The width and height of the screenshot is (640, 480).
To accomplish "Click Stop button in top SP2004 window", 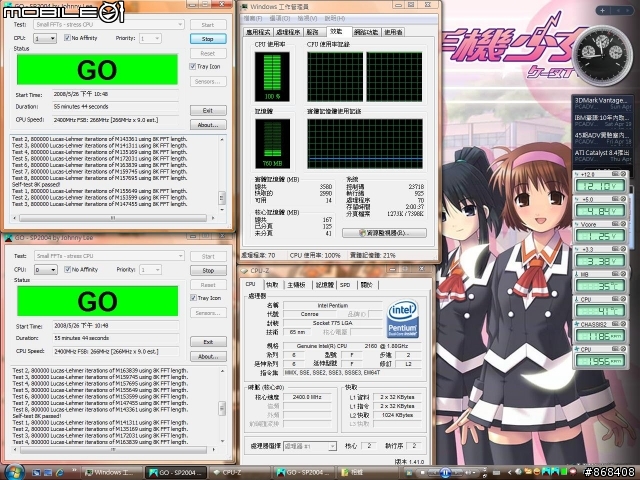I will [x=208, y=39].
